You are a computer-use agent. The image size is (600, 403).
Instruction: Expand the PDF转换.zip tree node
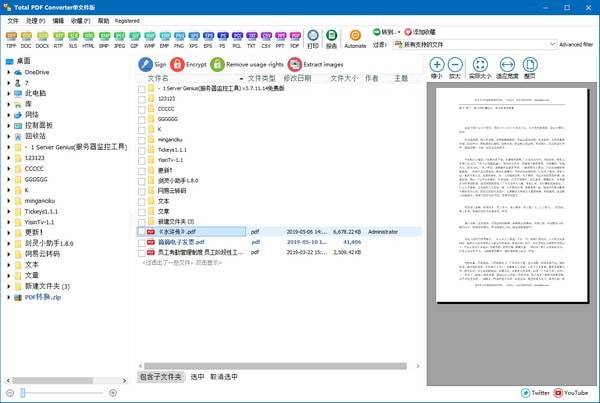pyautogui.click(x=8, y=297)
